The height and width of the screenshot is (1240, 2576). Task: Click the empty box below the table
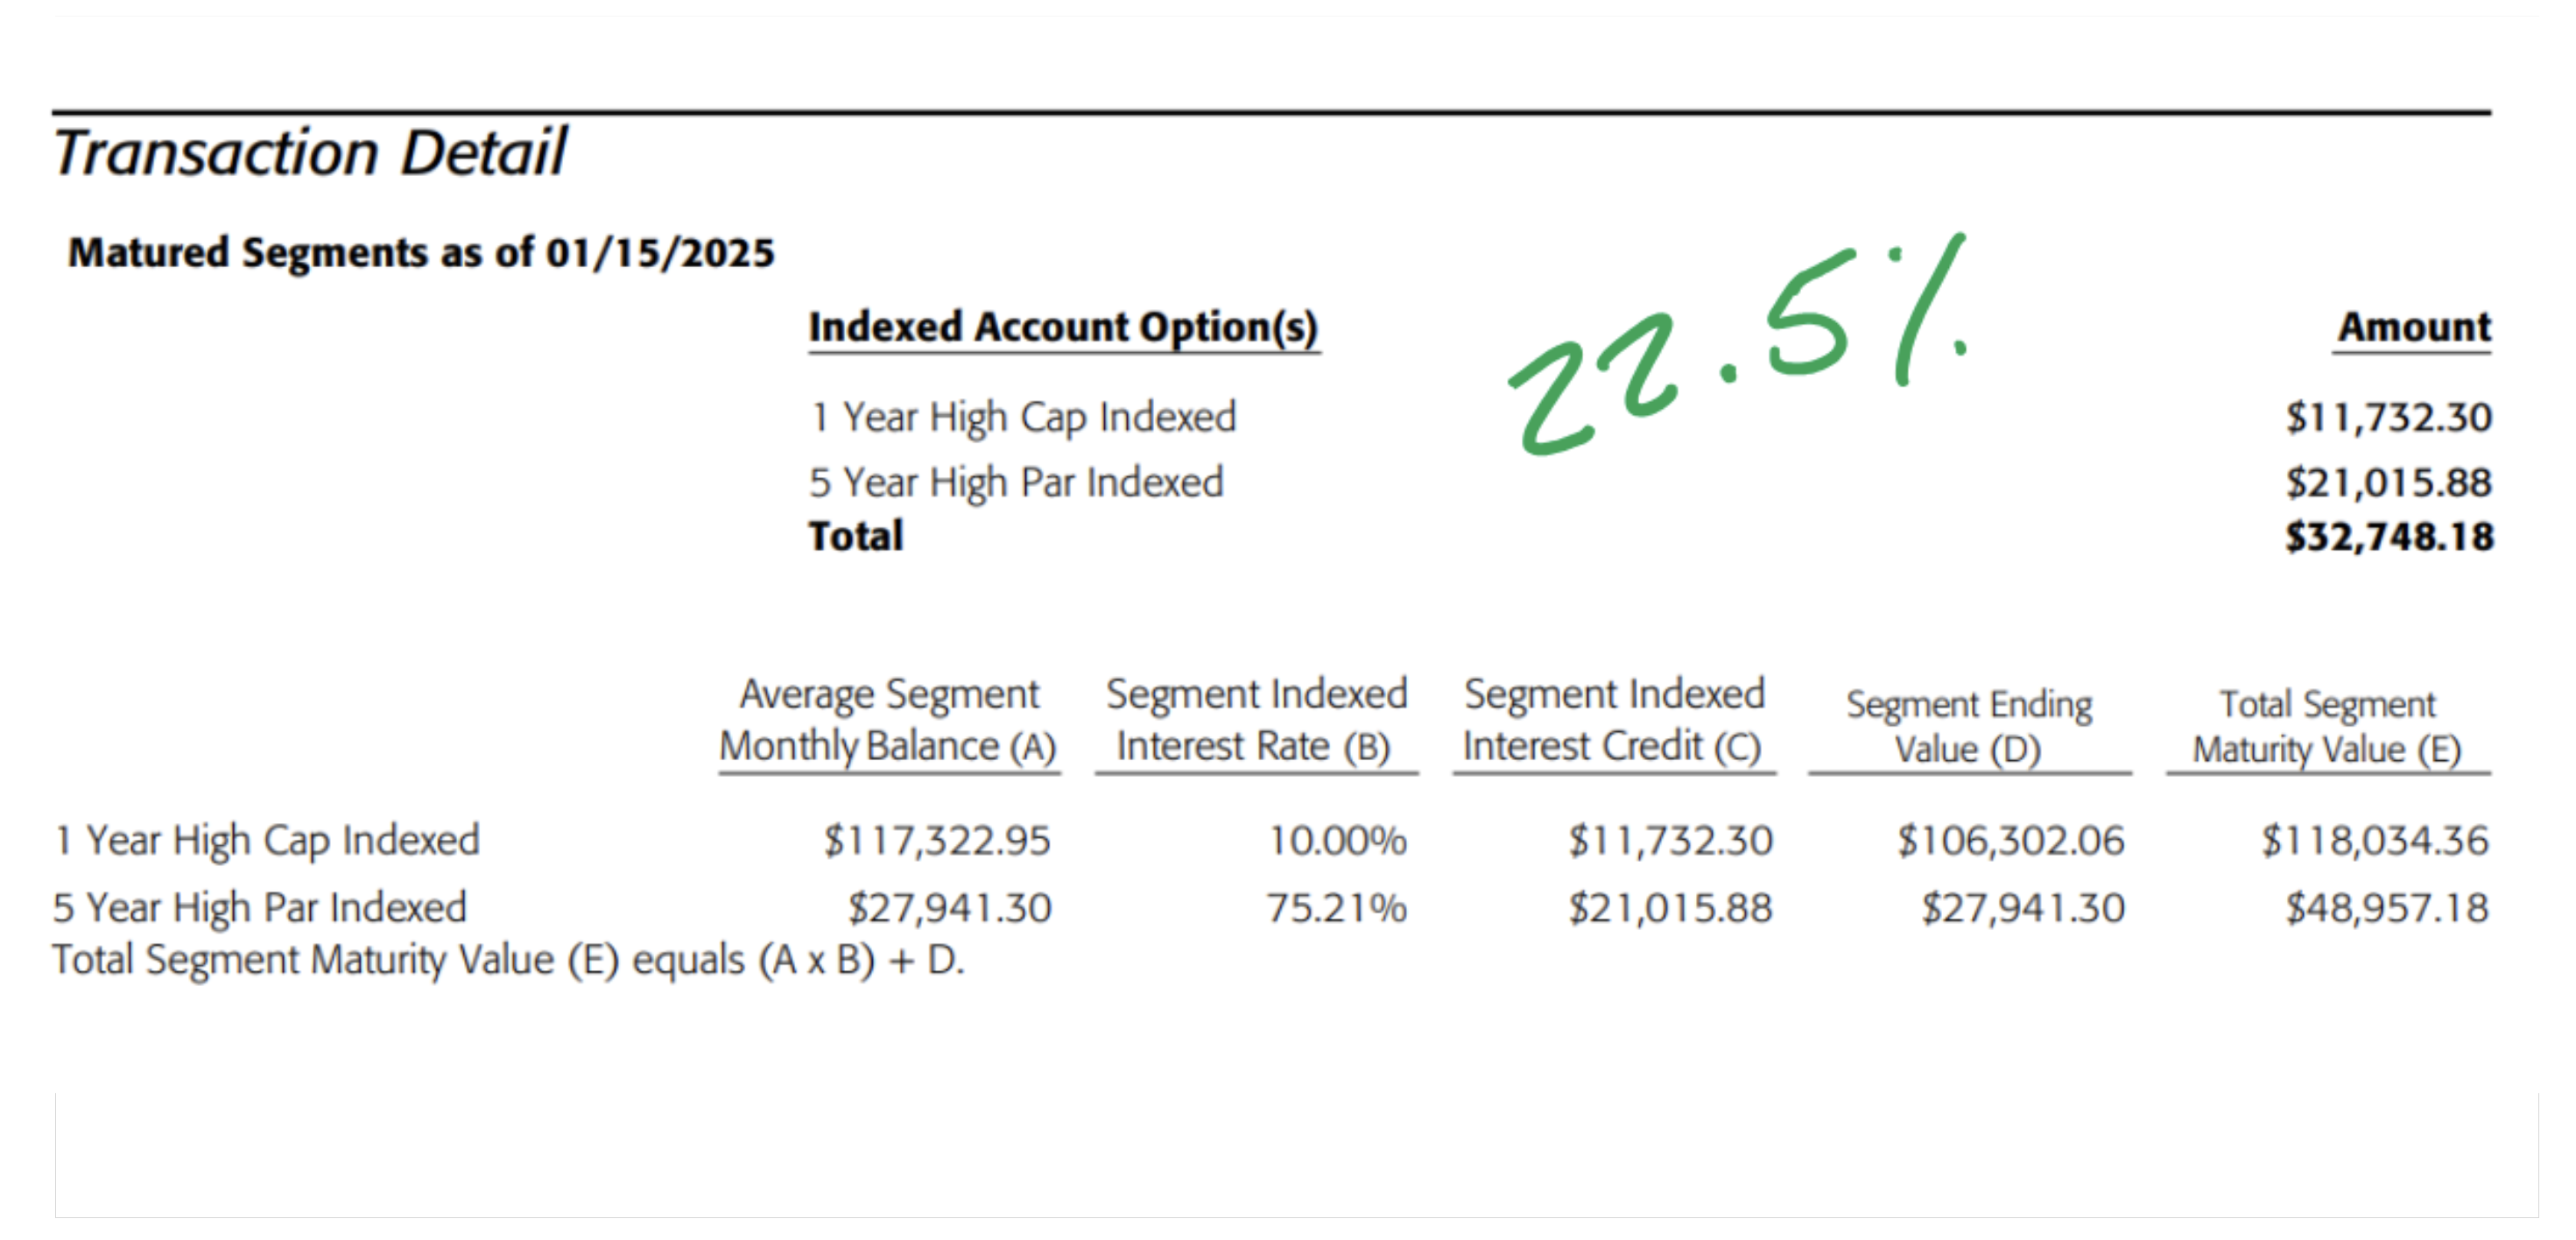click(1296, 1155)
